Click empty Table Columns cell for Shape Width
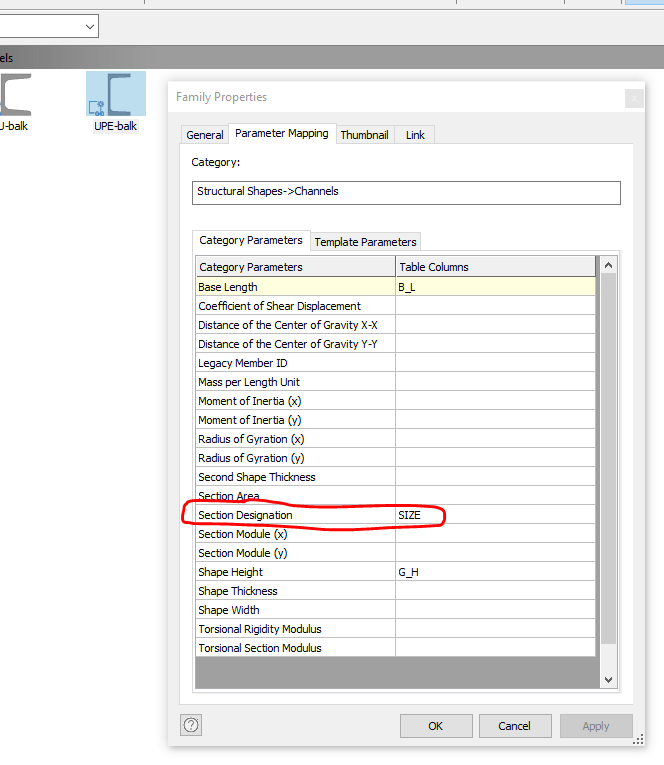Screen dimensions: 664x765 tap(496, 610)
